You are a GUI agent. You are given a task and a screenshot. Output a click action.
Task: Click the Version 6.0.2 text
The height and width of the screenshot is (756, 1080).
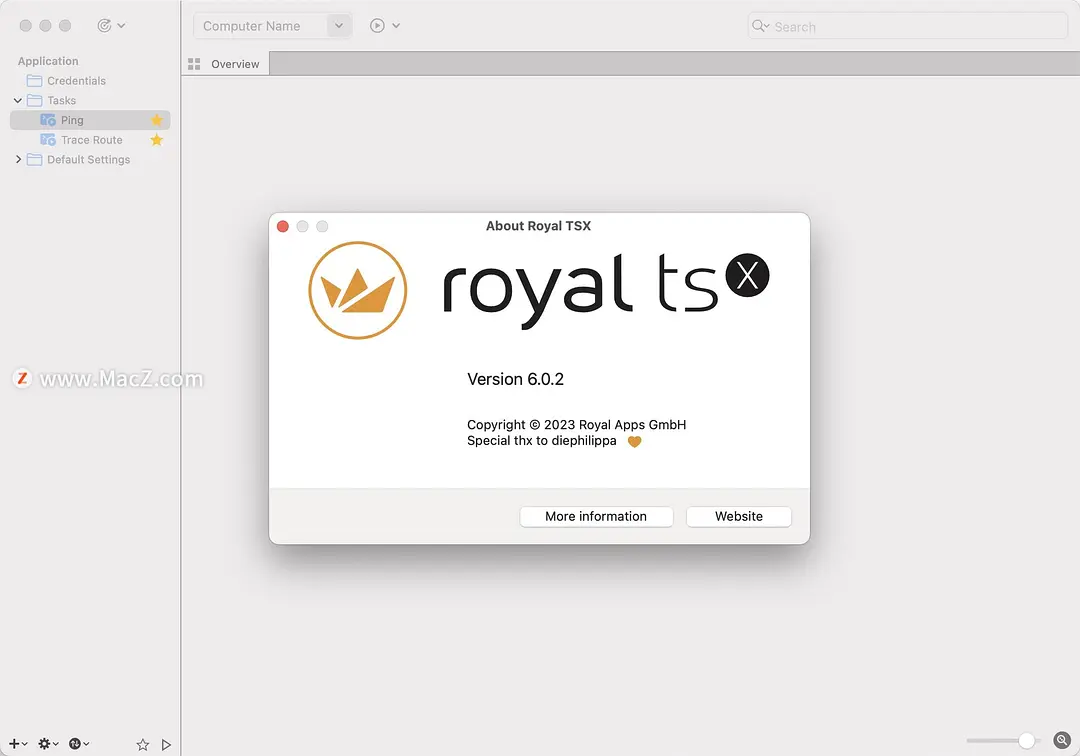coord(515,379)
